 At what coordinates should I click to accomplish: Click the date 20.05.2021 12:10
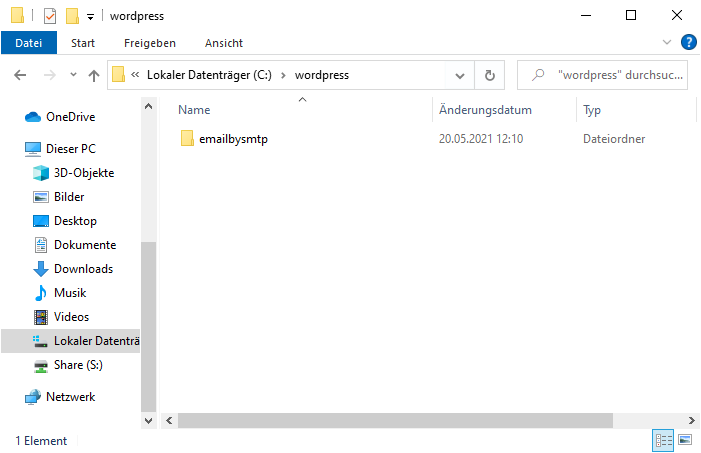(481, 139)
